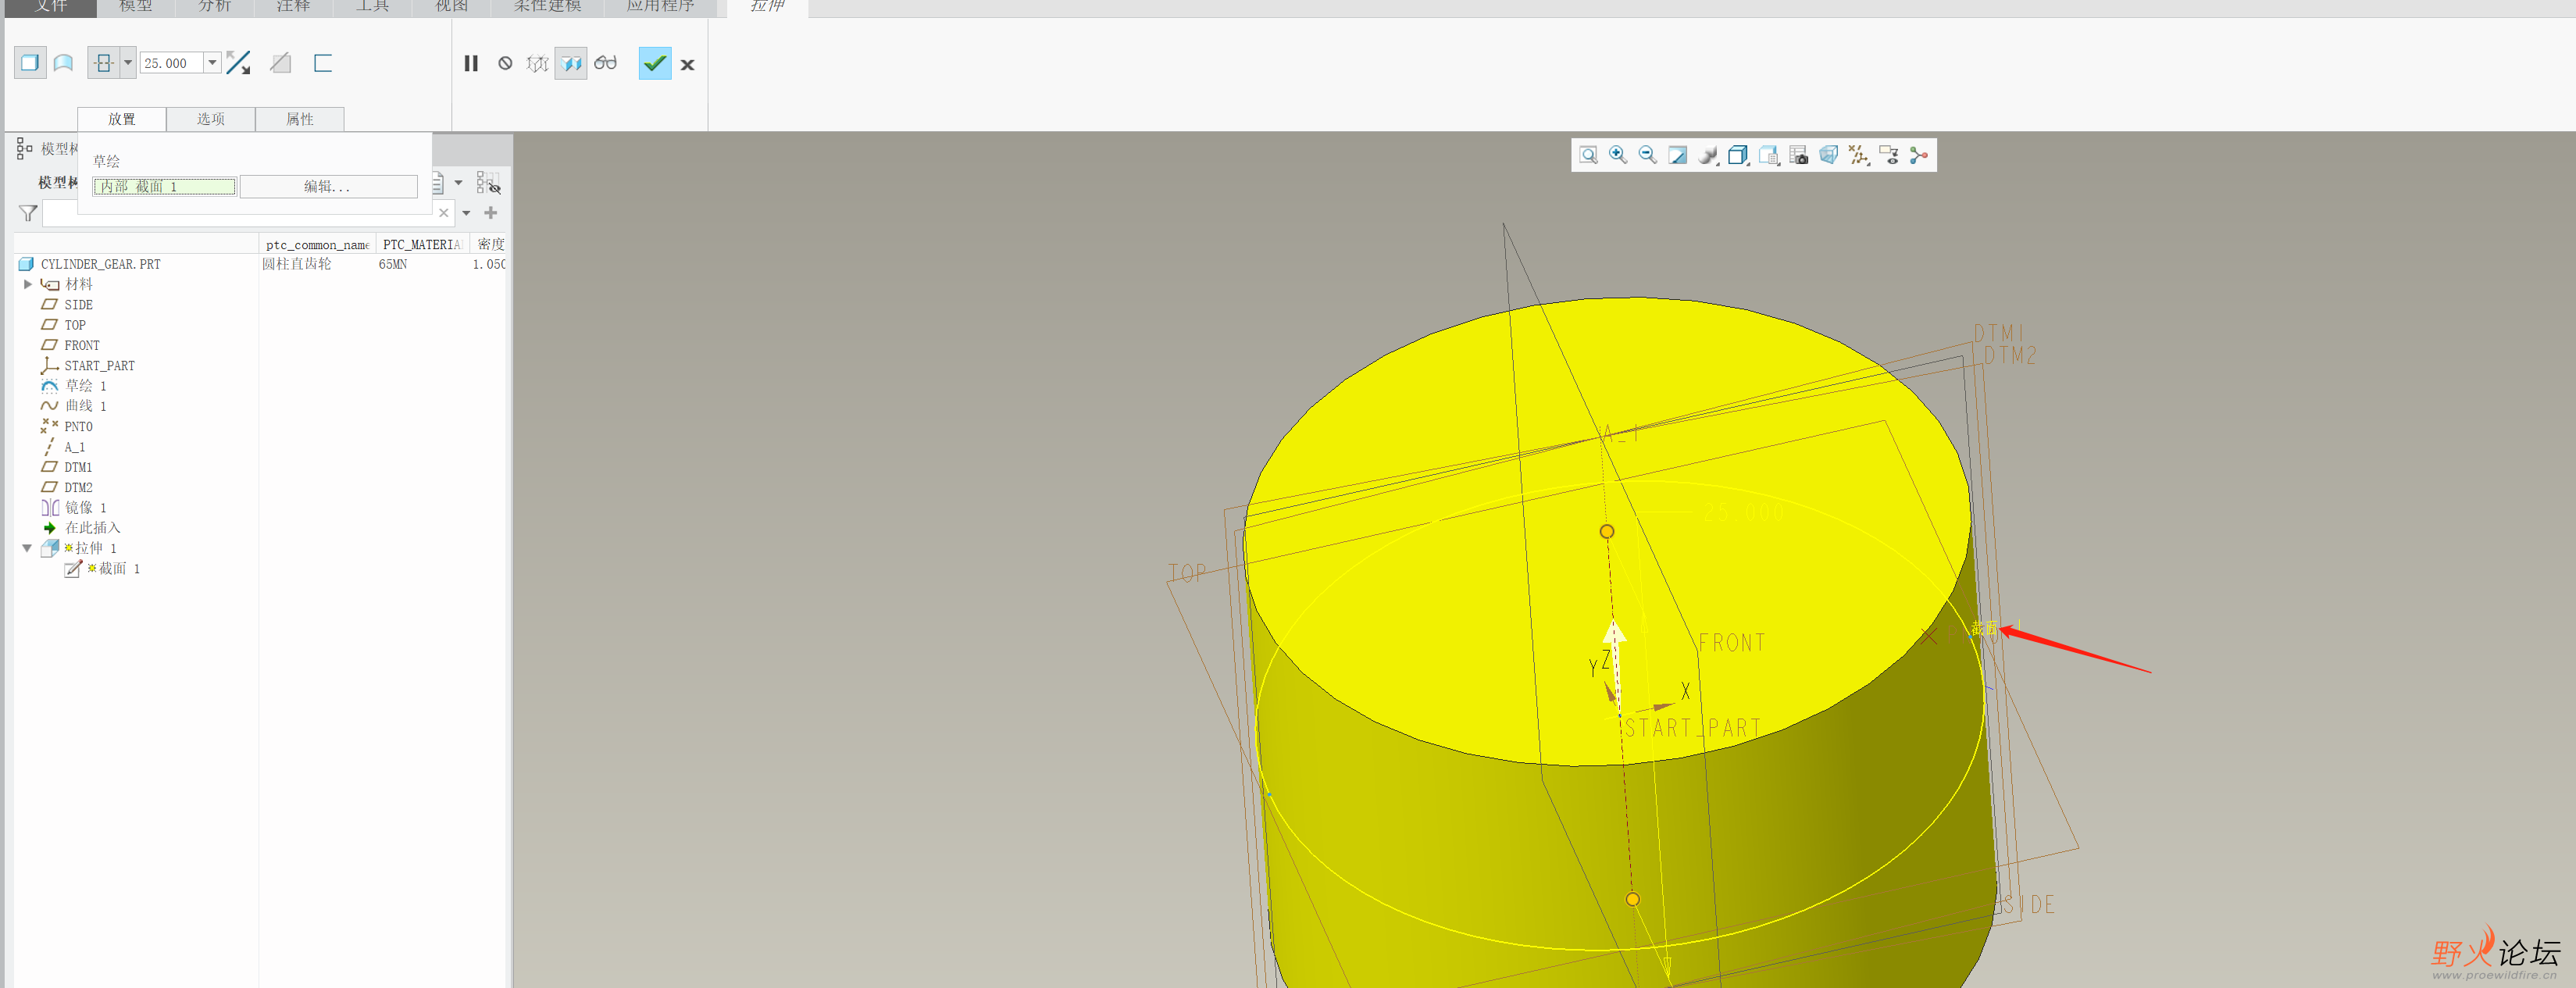
Task: Click the glasses verify feature icon
Action: point(605,63)
